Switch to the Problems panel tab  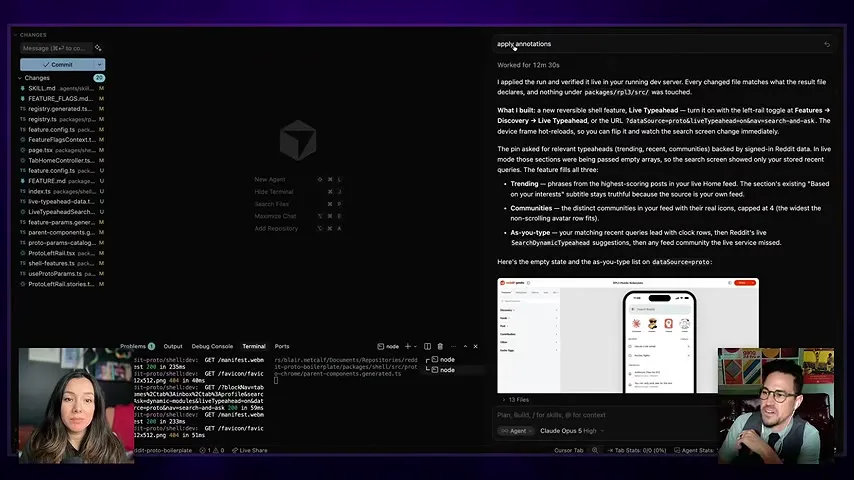pyautogui.click(x=133, y=347)
